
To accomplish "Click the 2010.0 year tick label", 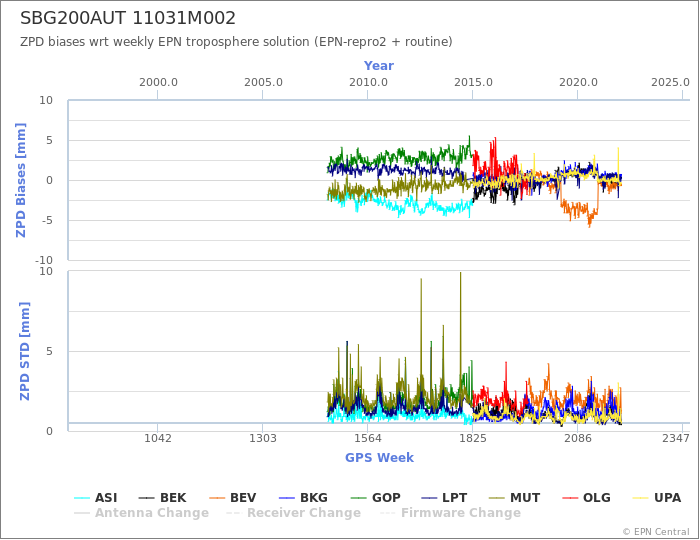I will (x=368, y=83).
